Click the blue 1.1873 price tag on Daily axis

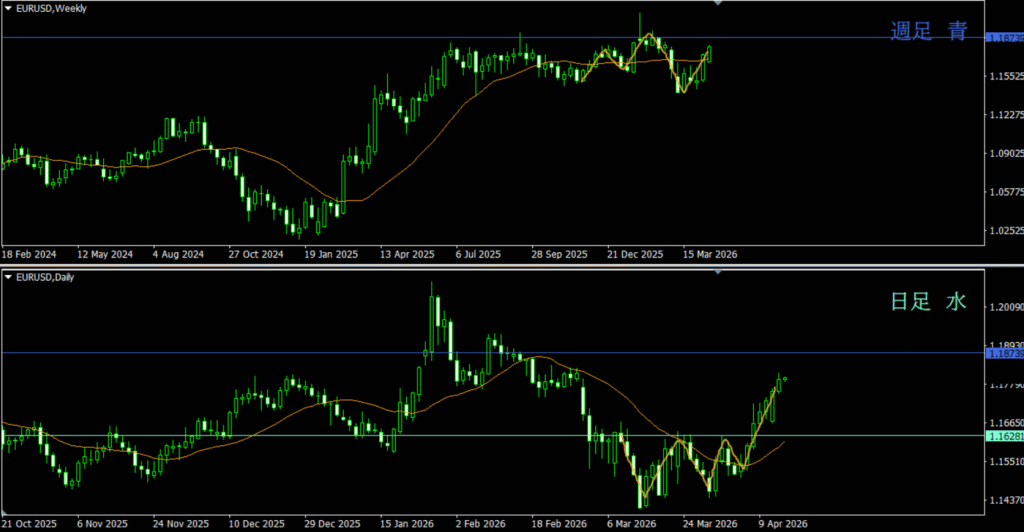coord(1004,353)
